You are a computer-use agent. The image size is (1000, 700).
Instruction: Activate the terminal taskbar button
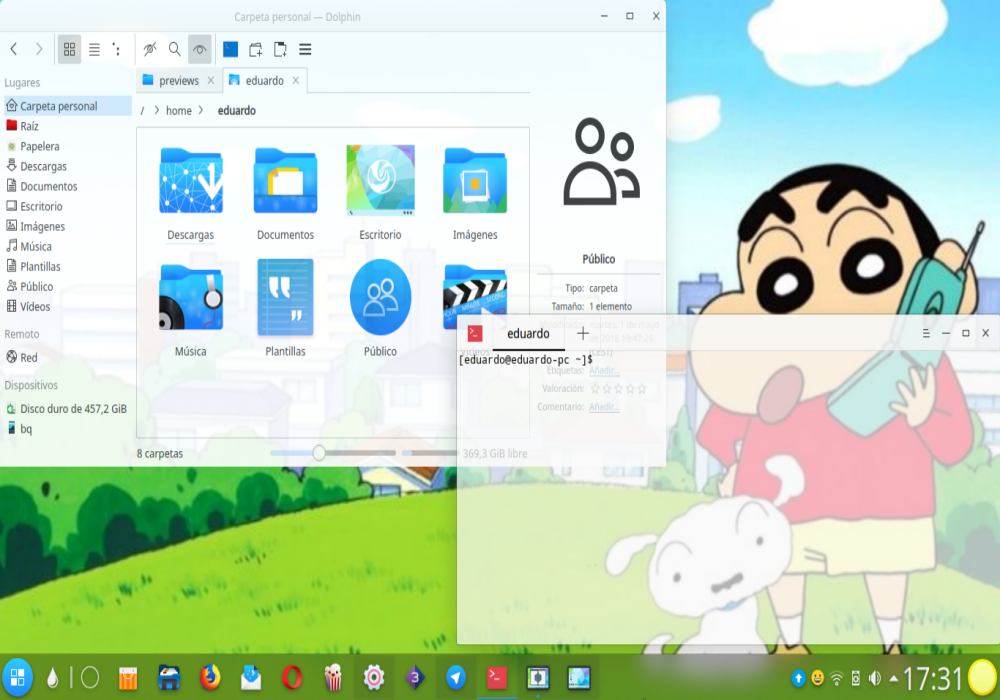click(x=496, y=677)
